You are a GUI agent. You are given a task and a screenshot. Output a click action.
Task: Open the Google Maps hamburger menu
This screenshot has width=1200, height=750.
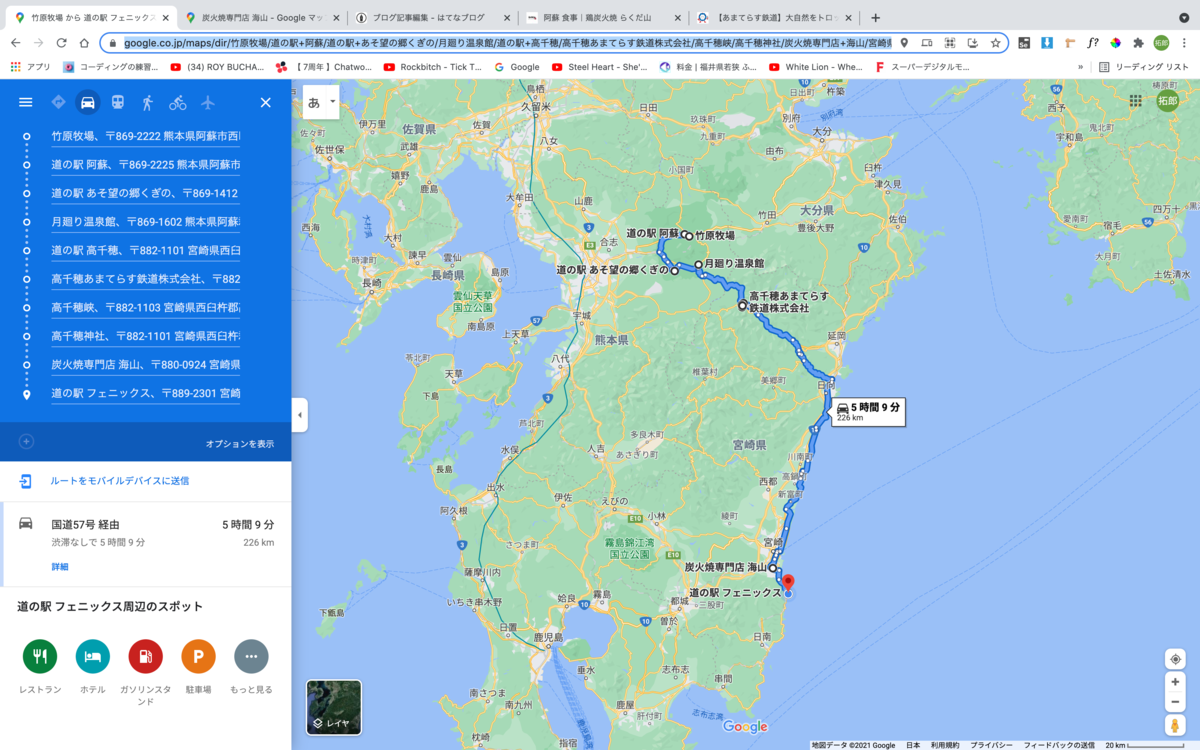point(26,102)
